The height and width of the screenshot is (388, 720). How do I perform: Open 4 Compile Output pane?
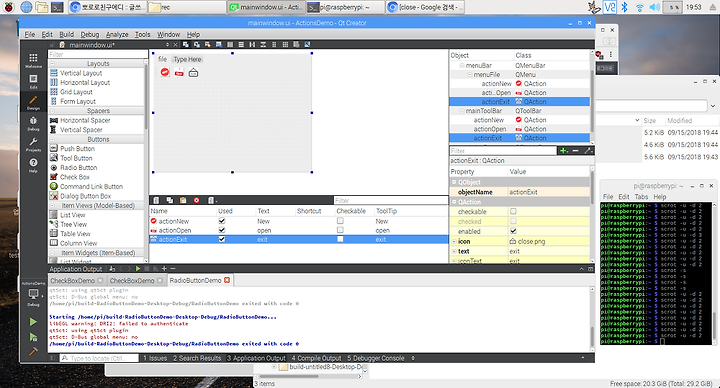pyautogui.click(x=316, y=358)
